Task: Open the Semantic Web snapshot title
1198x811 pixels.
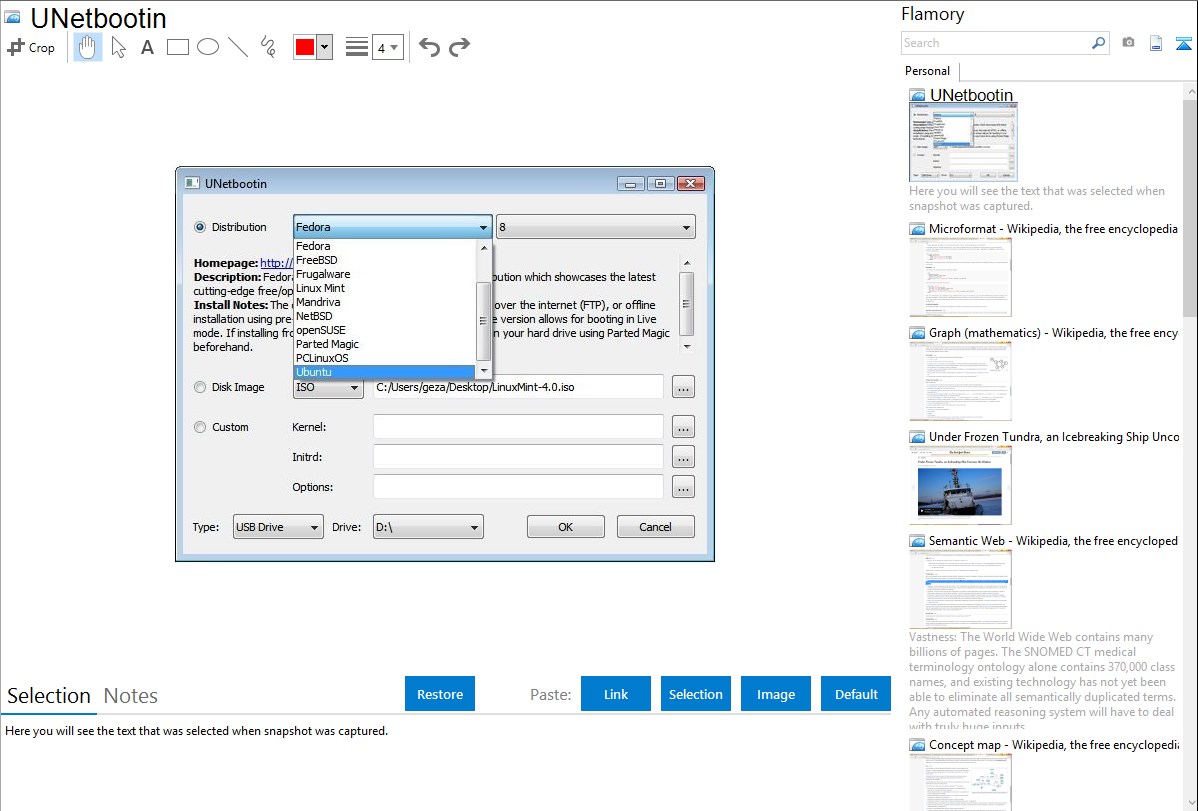Action: pyautogui.click(x=1053, y=541)
